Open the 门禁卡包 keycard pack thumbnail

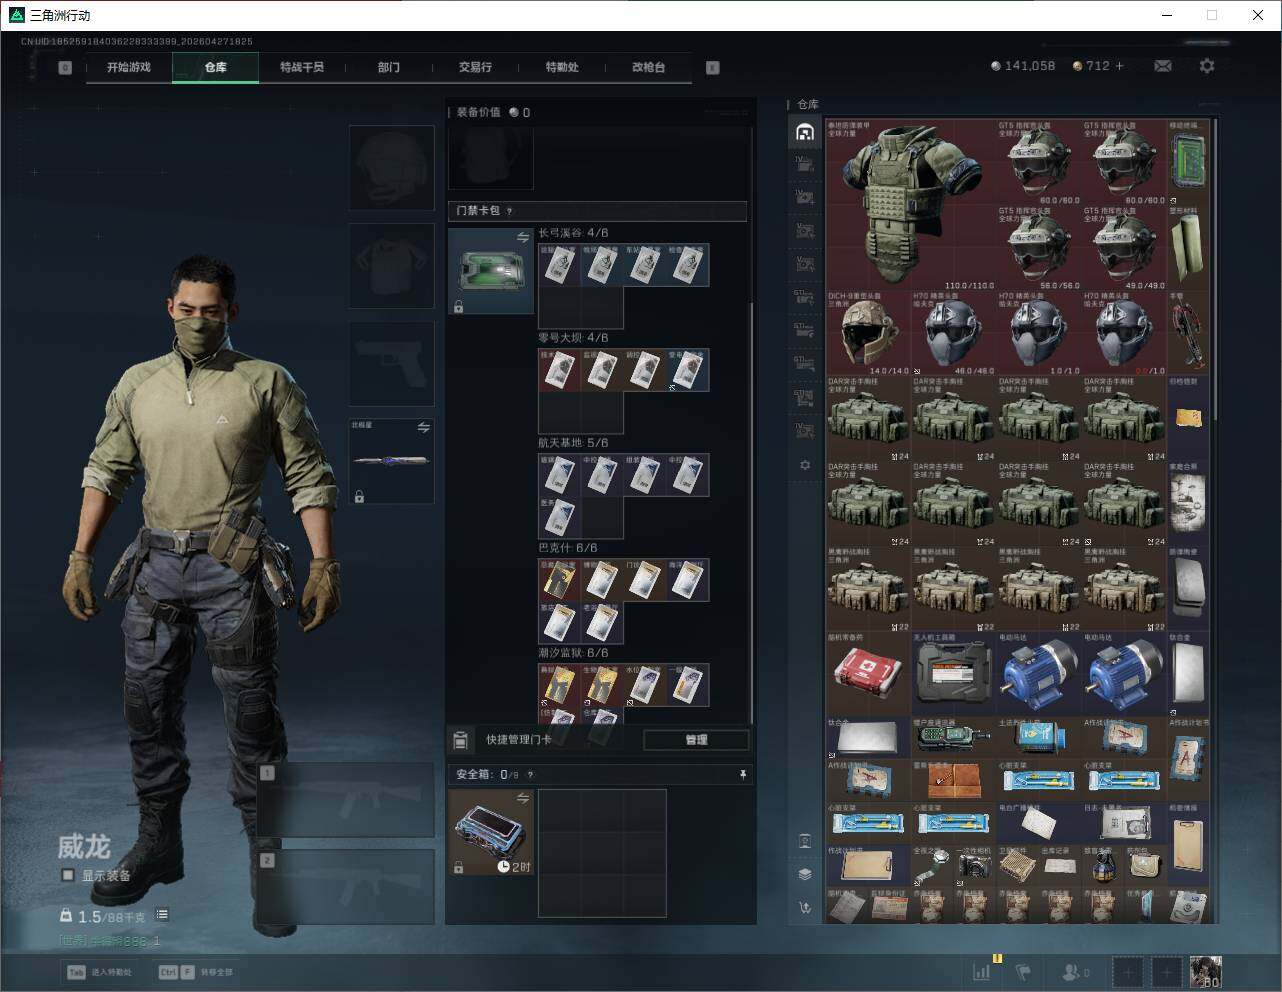tap(491, 271)
